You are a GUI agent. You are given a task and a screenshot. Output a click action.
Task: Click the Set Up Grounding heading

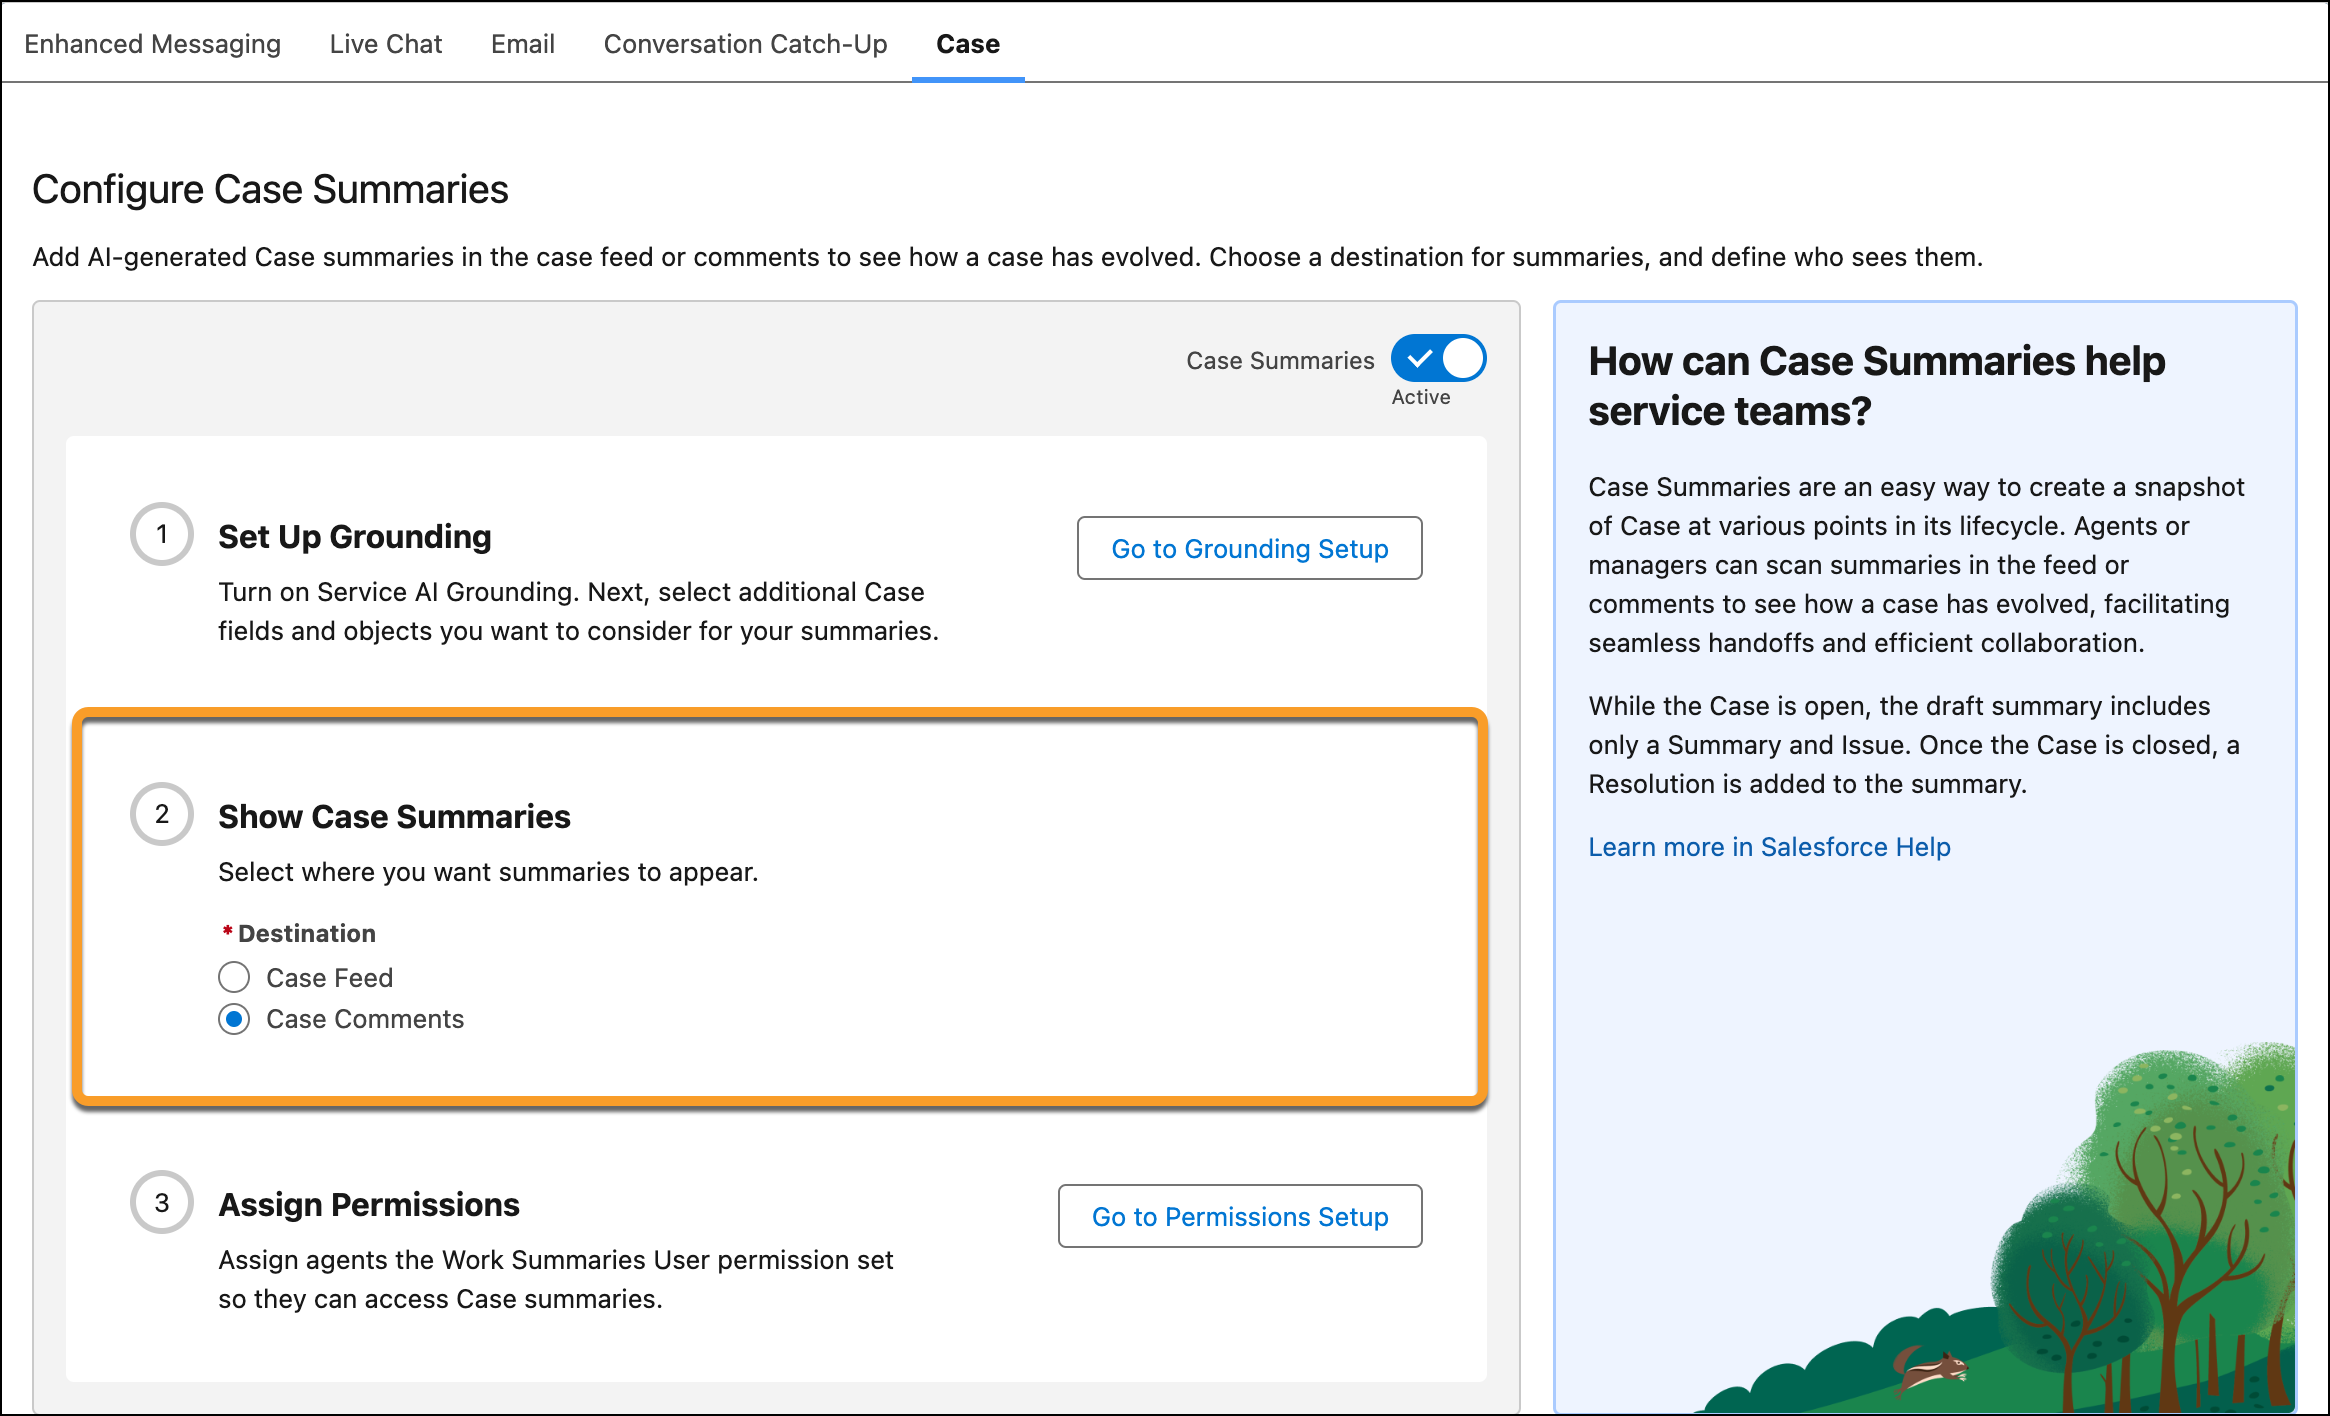pyautogui.click(x=355, y=537)
